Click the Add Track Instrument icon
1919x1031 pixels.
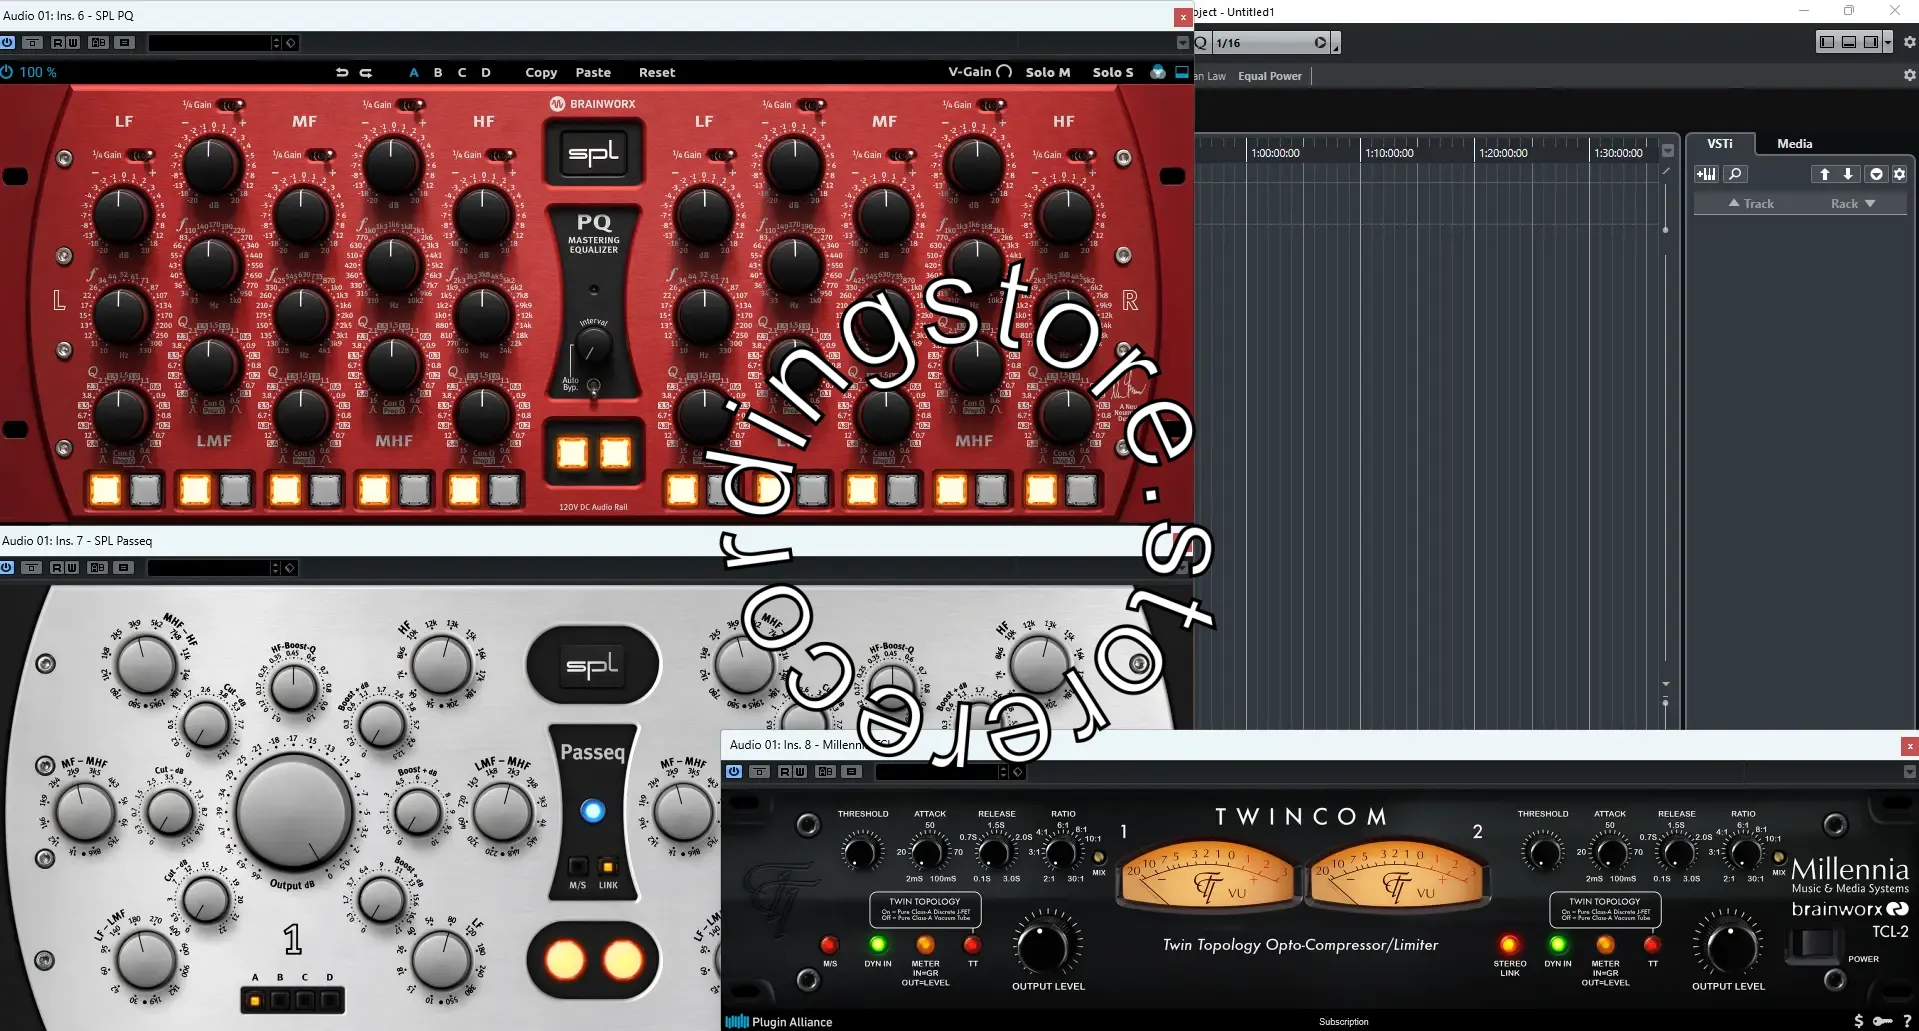[x=1706, y=174]
